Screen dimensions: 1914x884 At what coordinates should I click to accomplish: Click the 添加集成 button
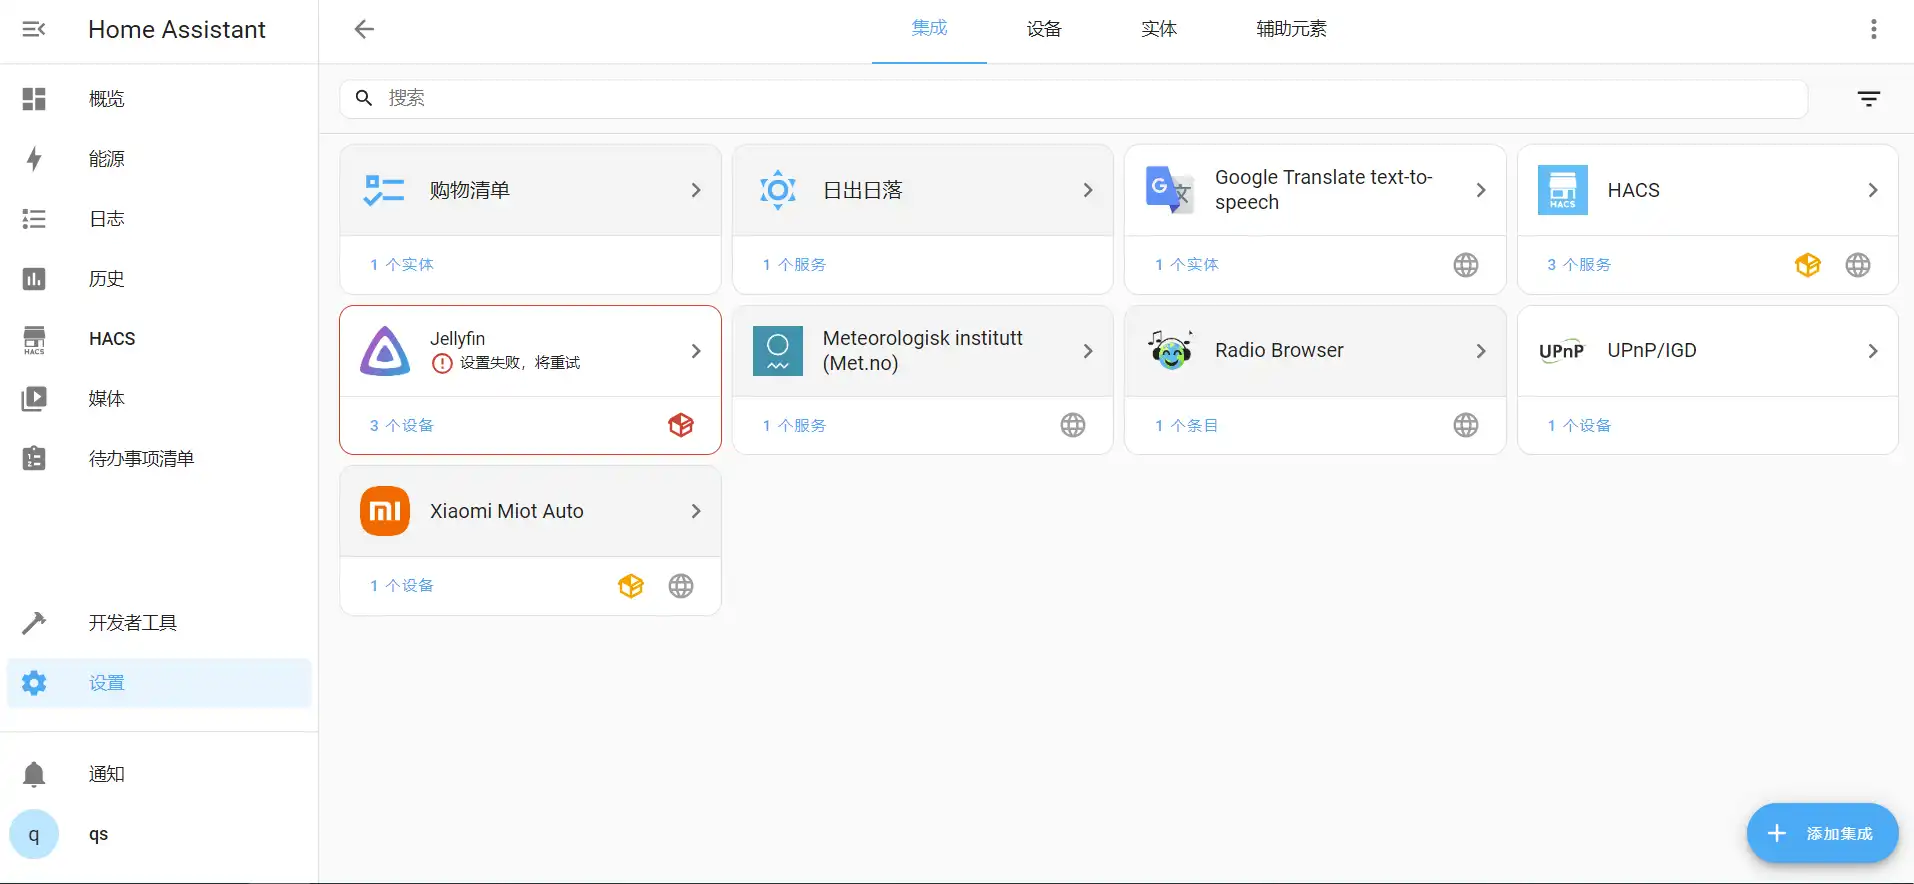click(x=1822, y=833)
